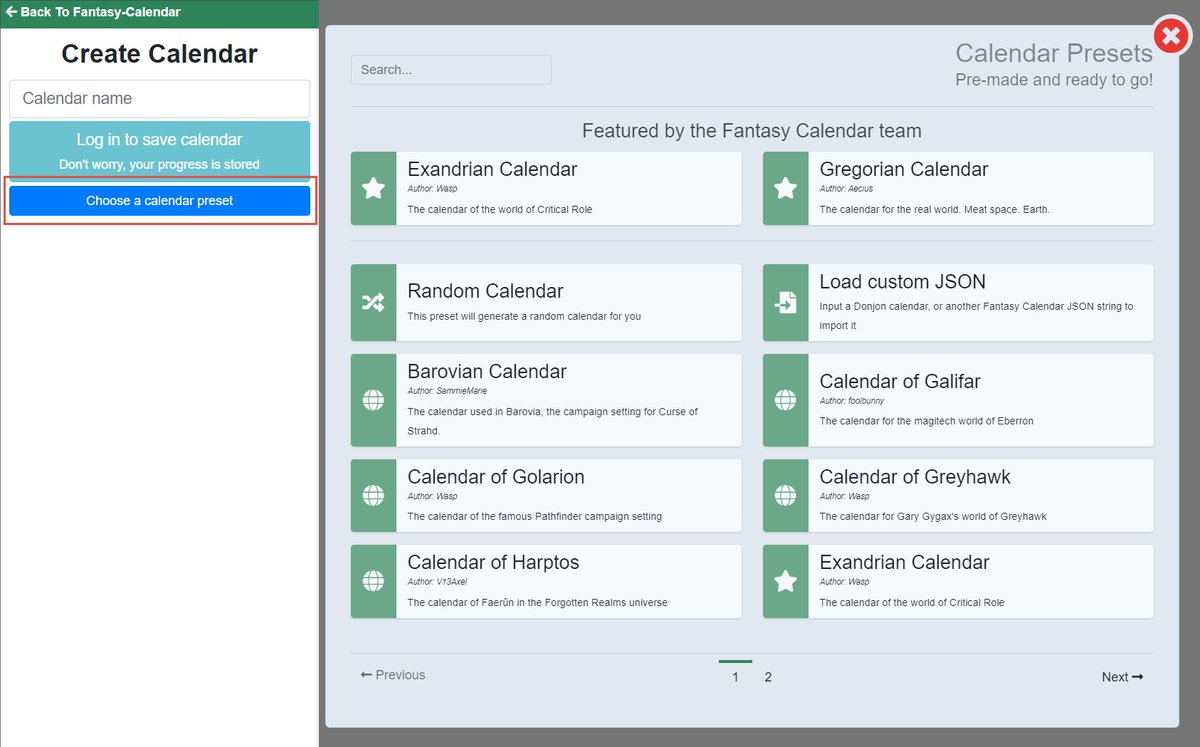Close the Calendar Presets dialog with the red X

1170,36
